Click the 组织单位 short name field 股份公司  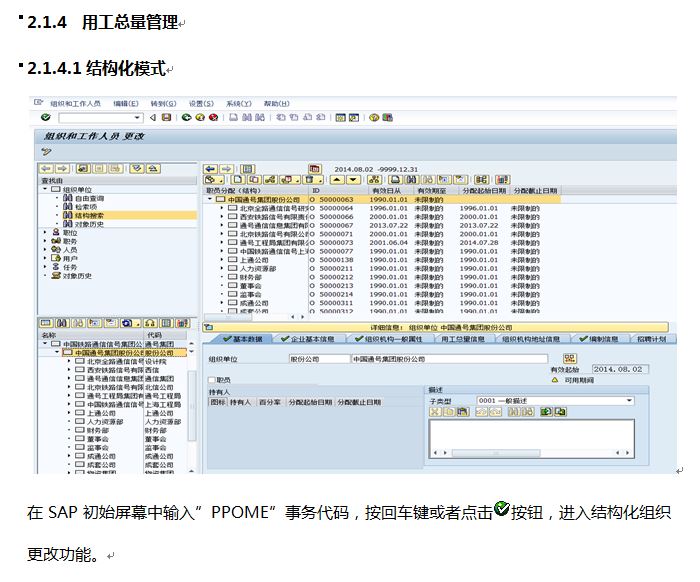(x=319, y=359)
